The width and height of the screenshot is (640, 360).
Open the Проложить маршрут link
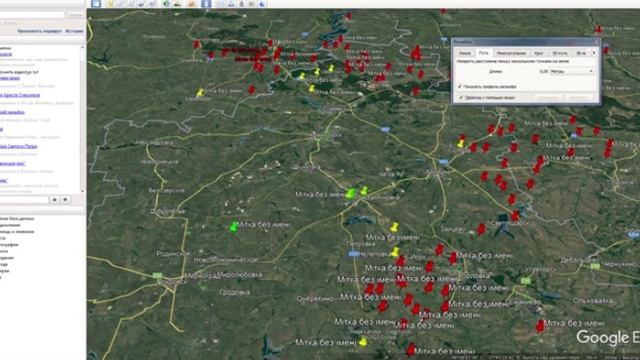[40, 31]
